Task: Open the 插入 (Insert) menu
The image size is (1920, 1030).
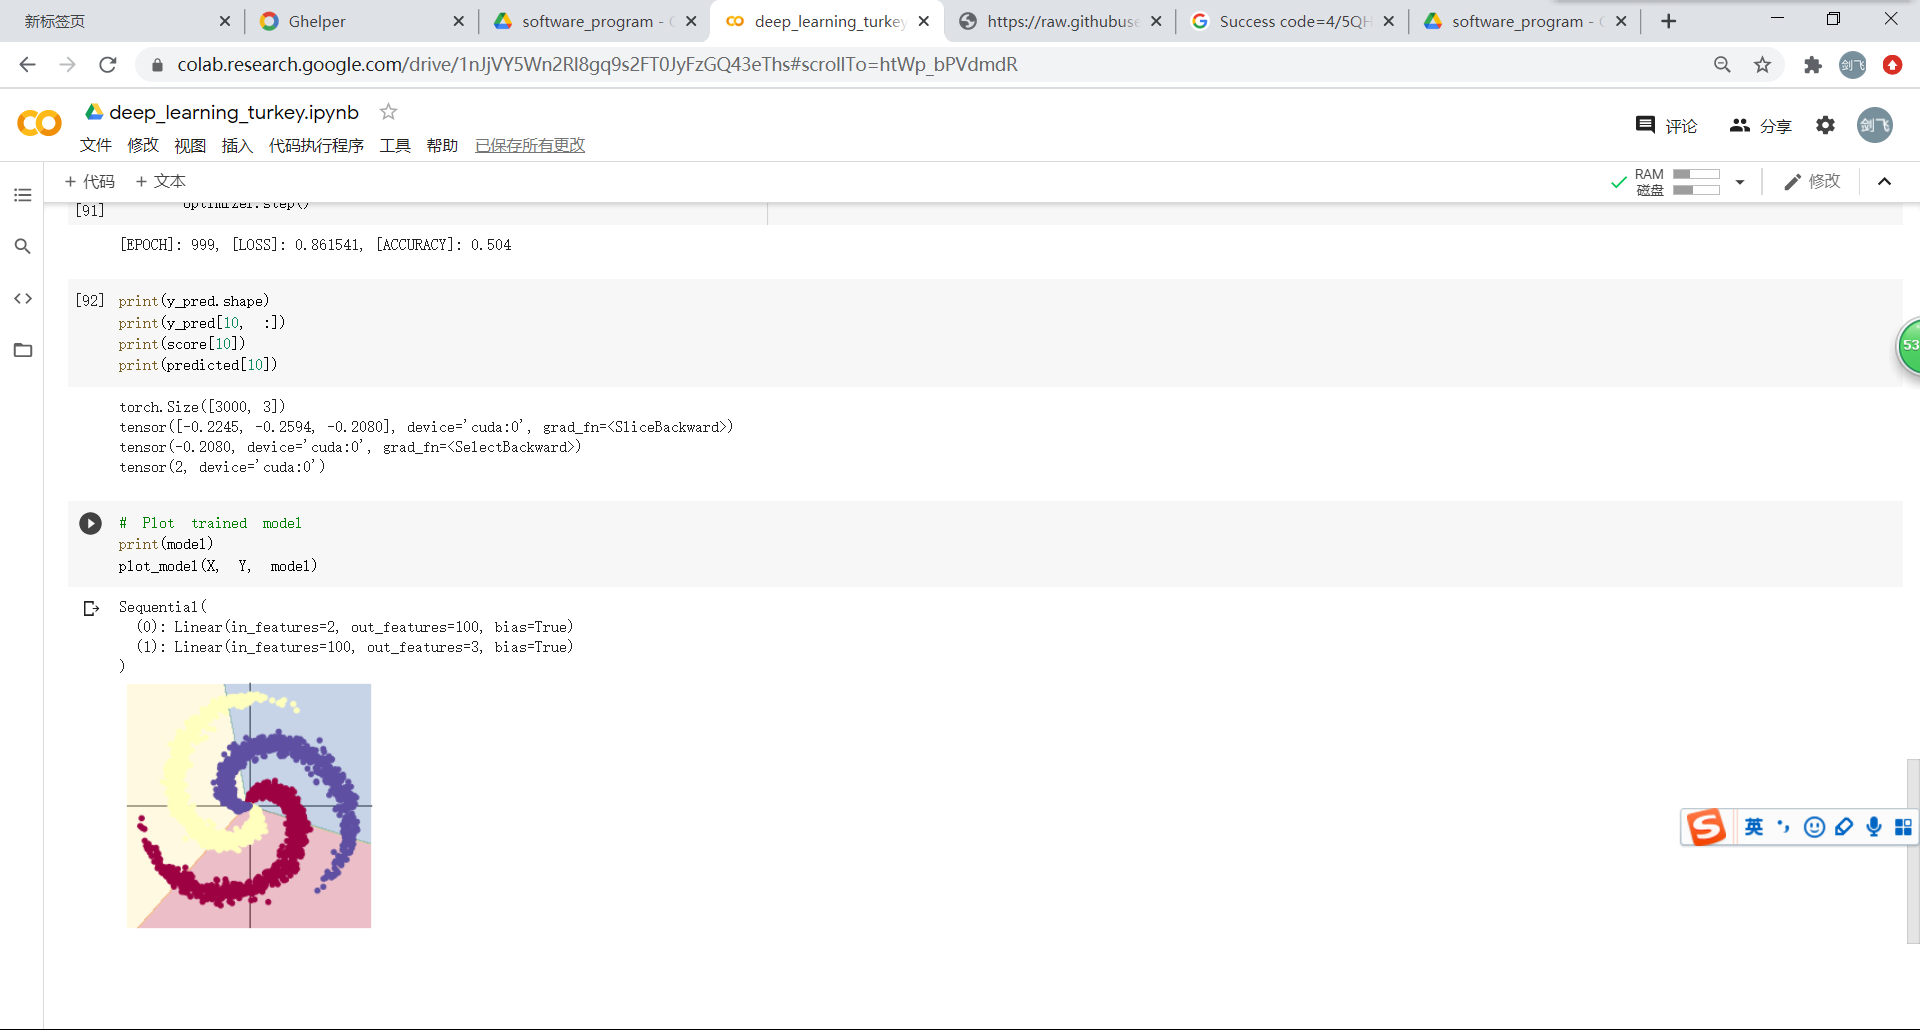Action: [x=237, y=145]
